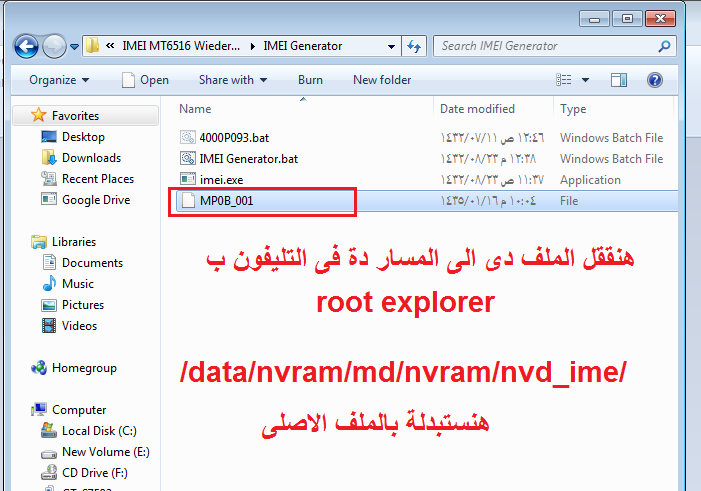Create a New folder

click(382, 80)
